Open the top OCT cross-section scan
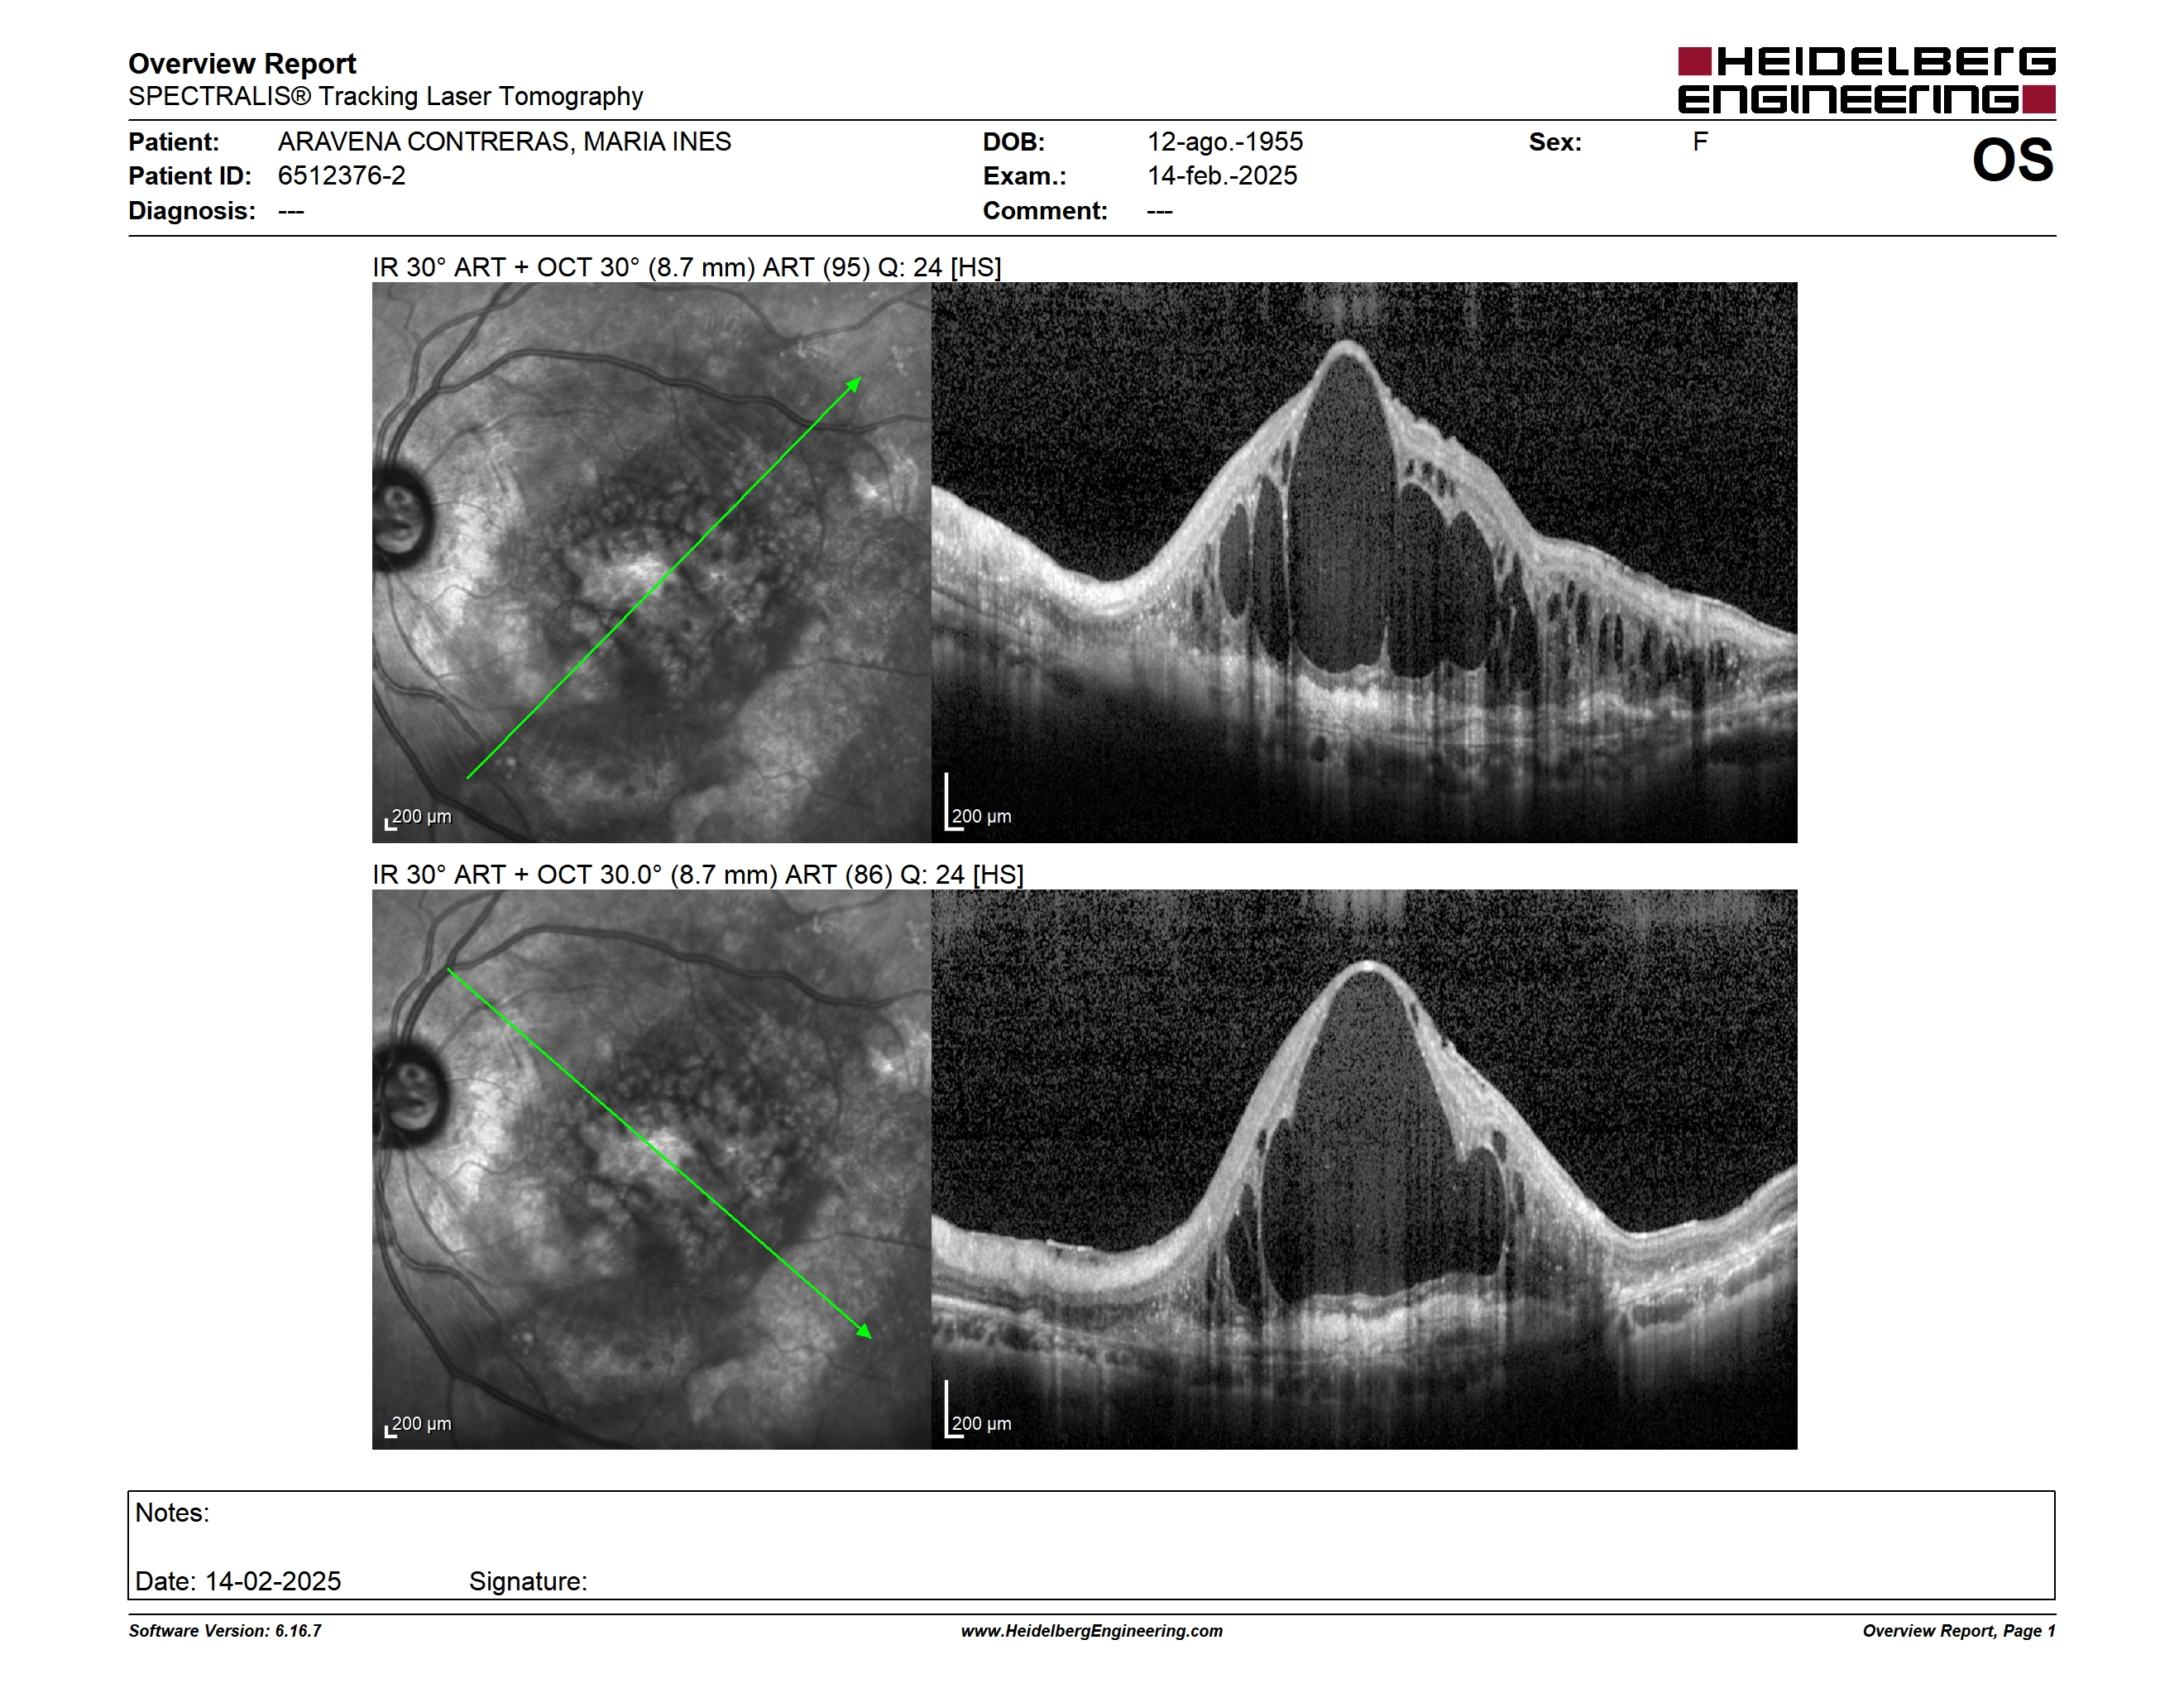 (x=1364, y=562)
